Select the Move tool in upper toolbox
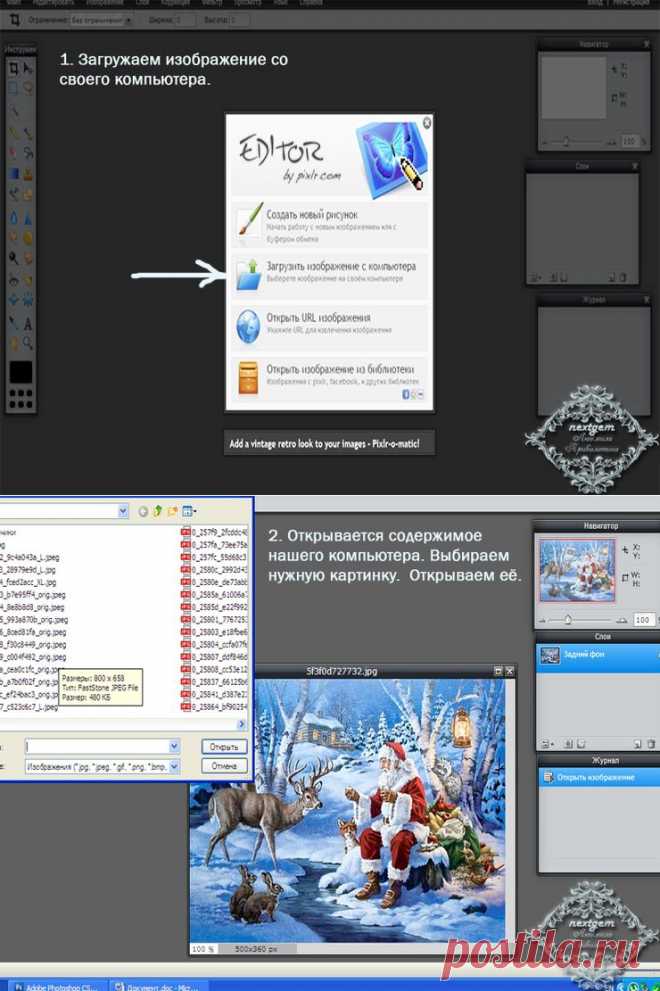 click(x=28, y=68)
